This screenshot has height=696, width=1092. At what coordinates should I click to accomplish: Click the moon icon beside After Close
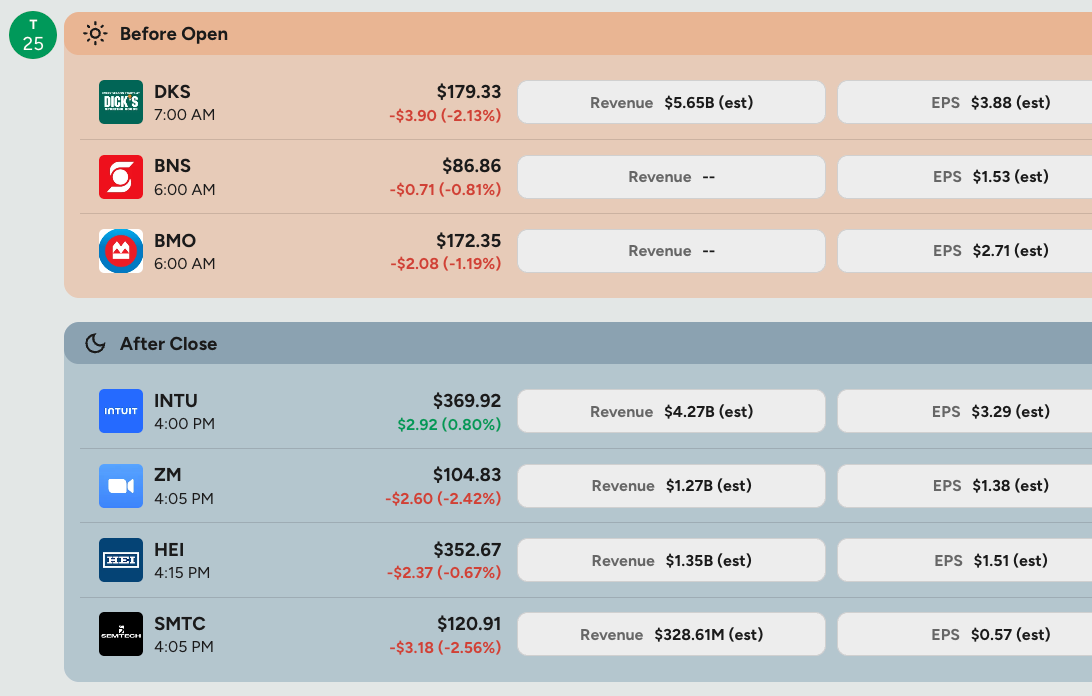(x=95, y=343)
